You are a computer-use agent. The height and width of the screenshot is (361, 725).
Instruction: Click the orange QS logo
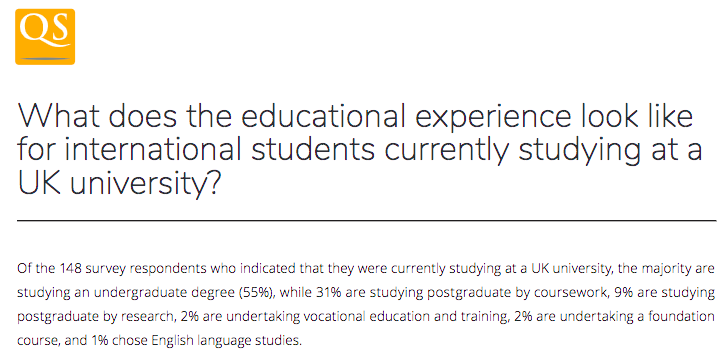(45, 37)
